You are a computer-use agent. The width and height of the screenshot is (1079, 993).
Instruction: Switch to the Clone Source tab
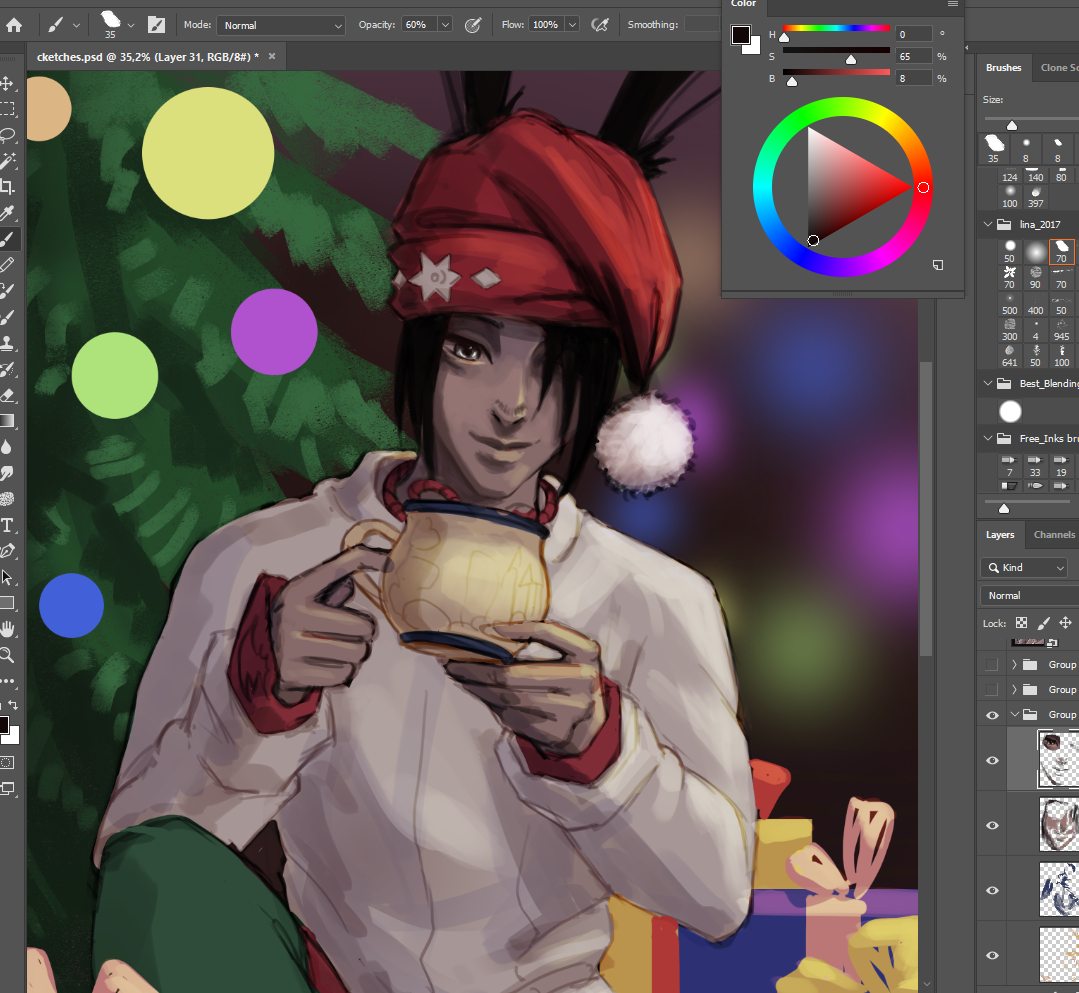point(1058,68)
